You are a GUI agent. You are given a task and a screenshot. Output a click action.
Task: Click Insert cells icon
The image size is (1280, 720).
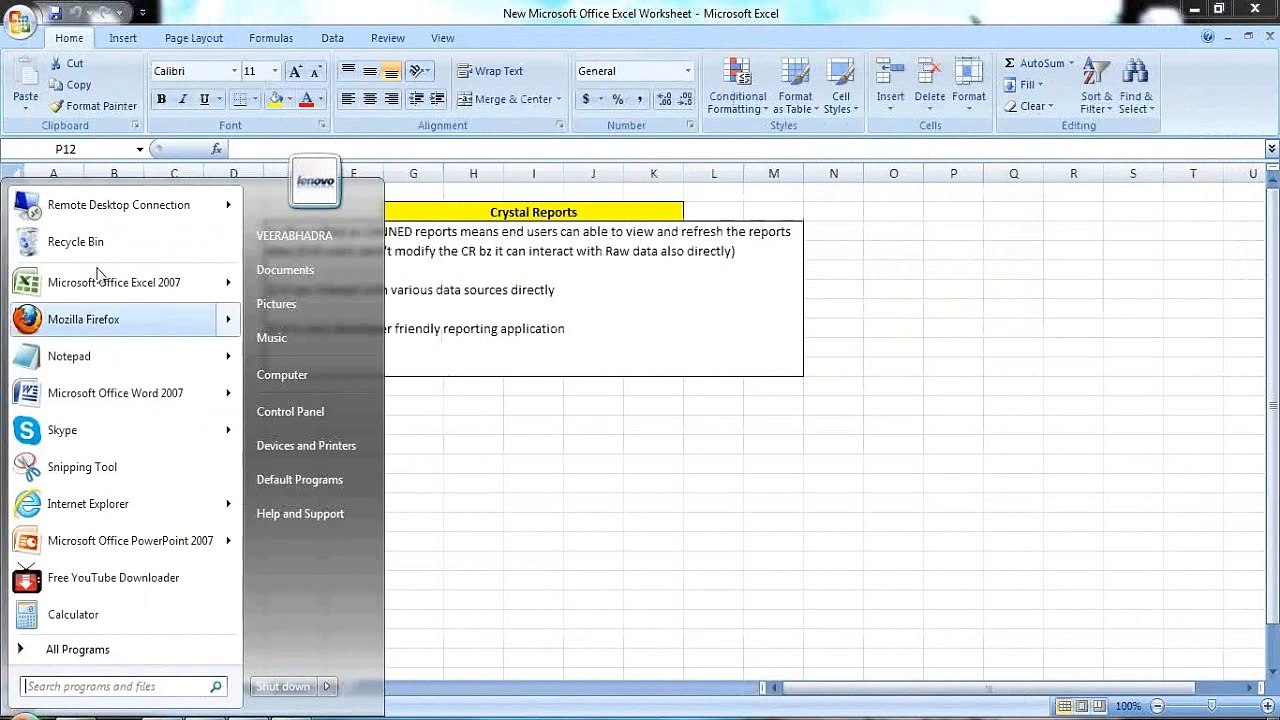point(890,72)
